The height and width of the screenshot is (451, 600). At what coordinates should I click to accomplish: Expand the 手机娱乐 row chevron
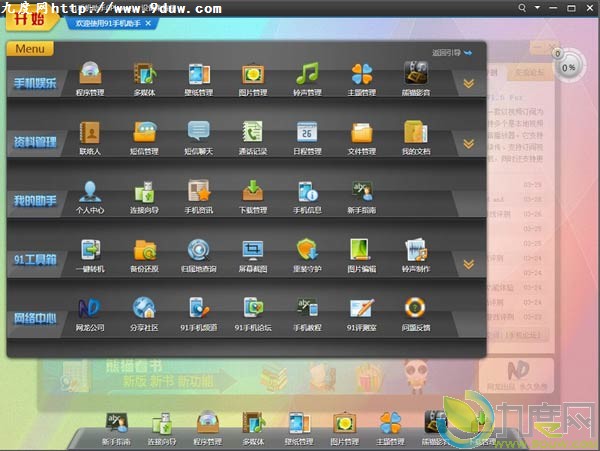tap(469, 83)
